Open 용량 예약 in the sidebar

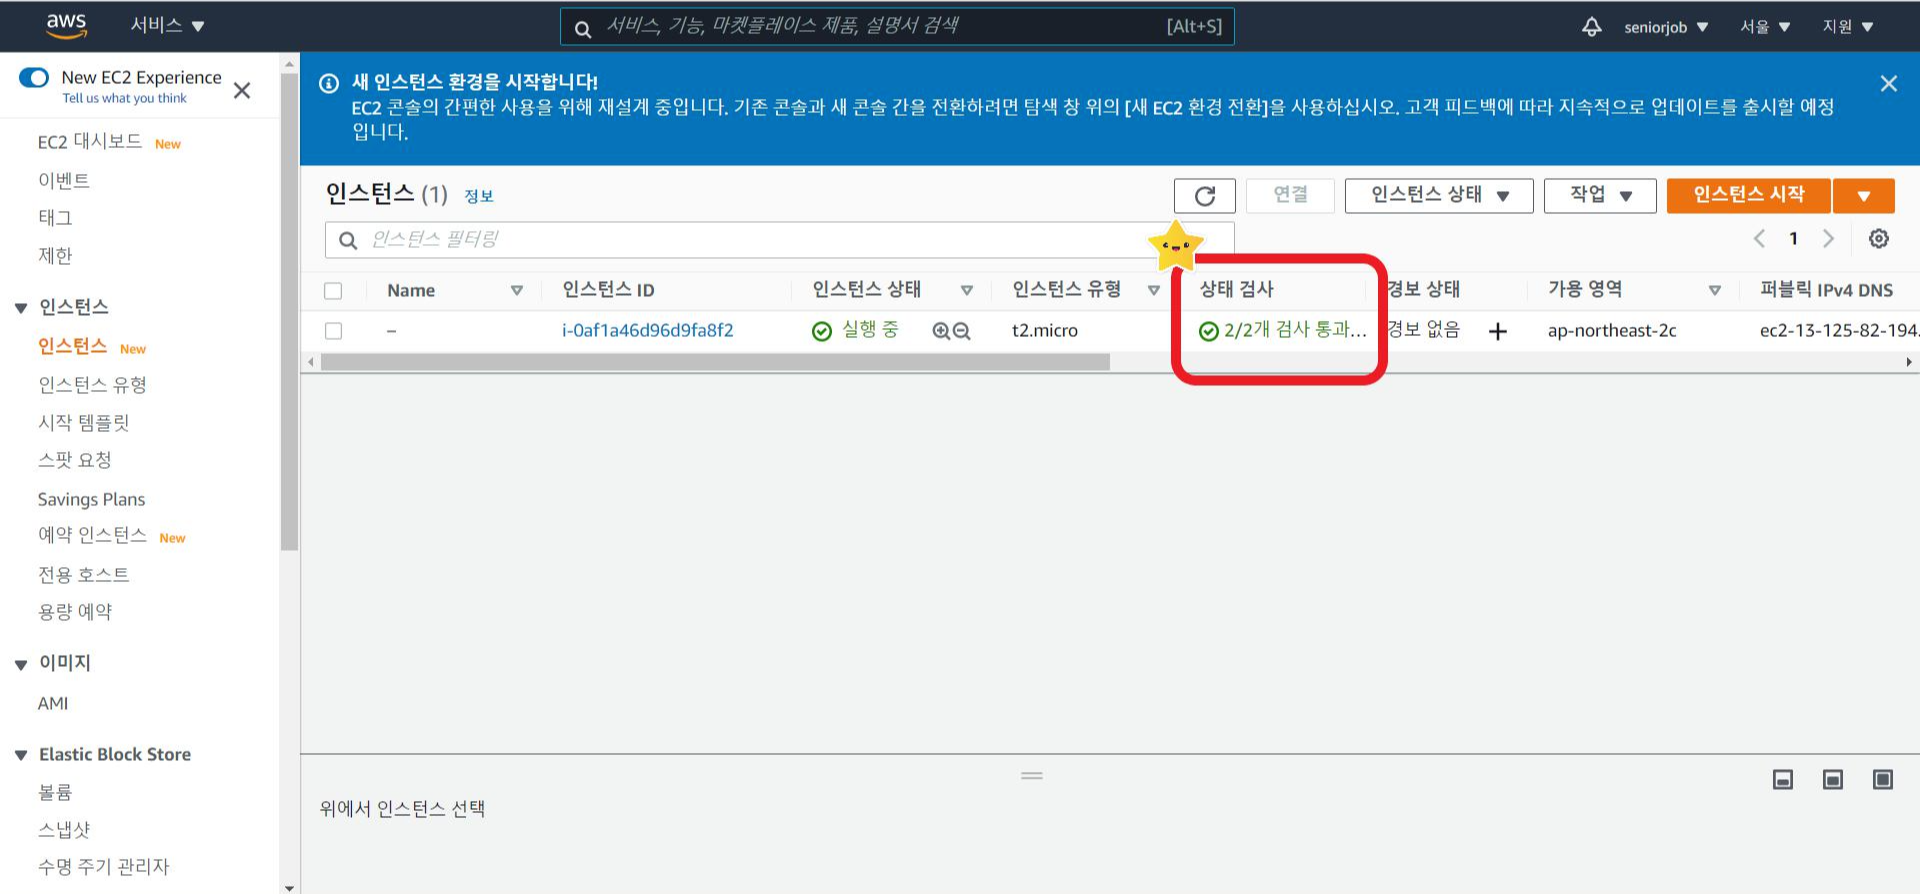pos(75,611)
